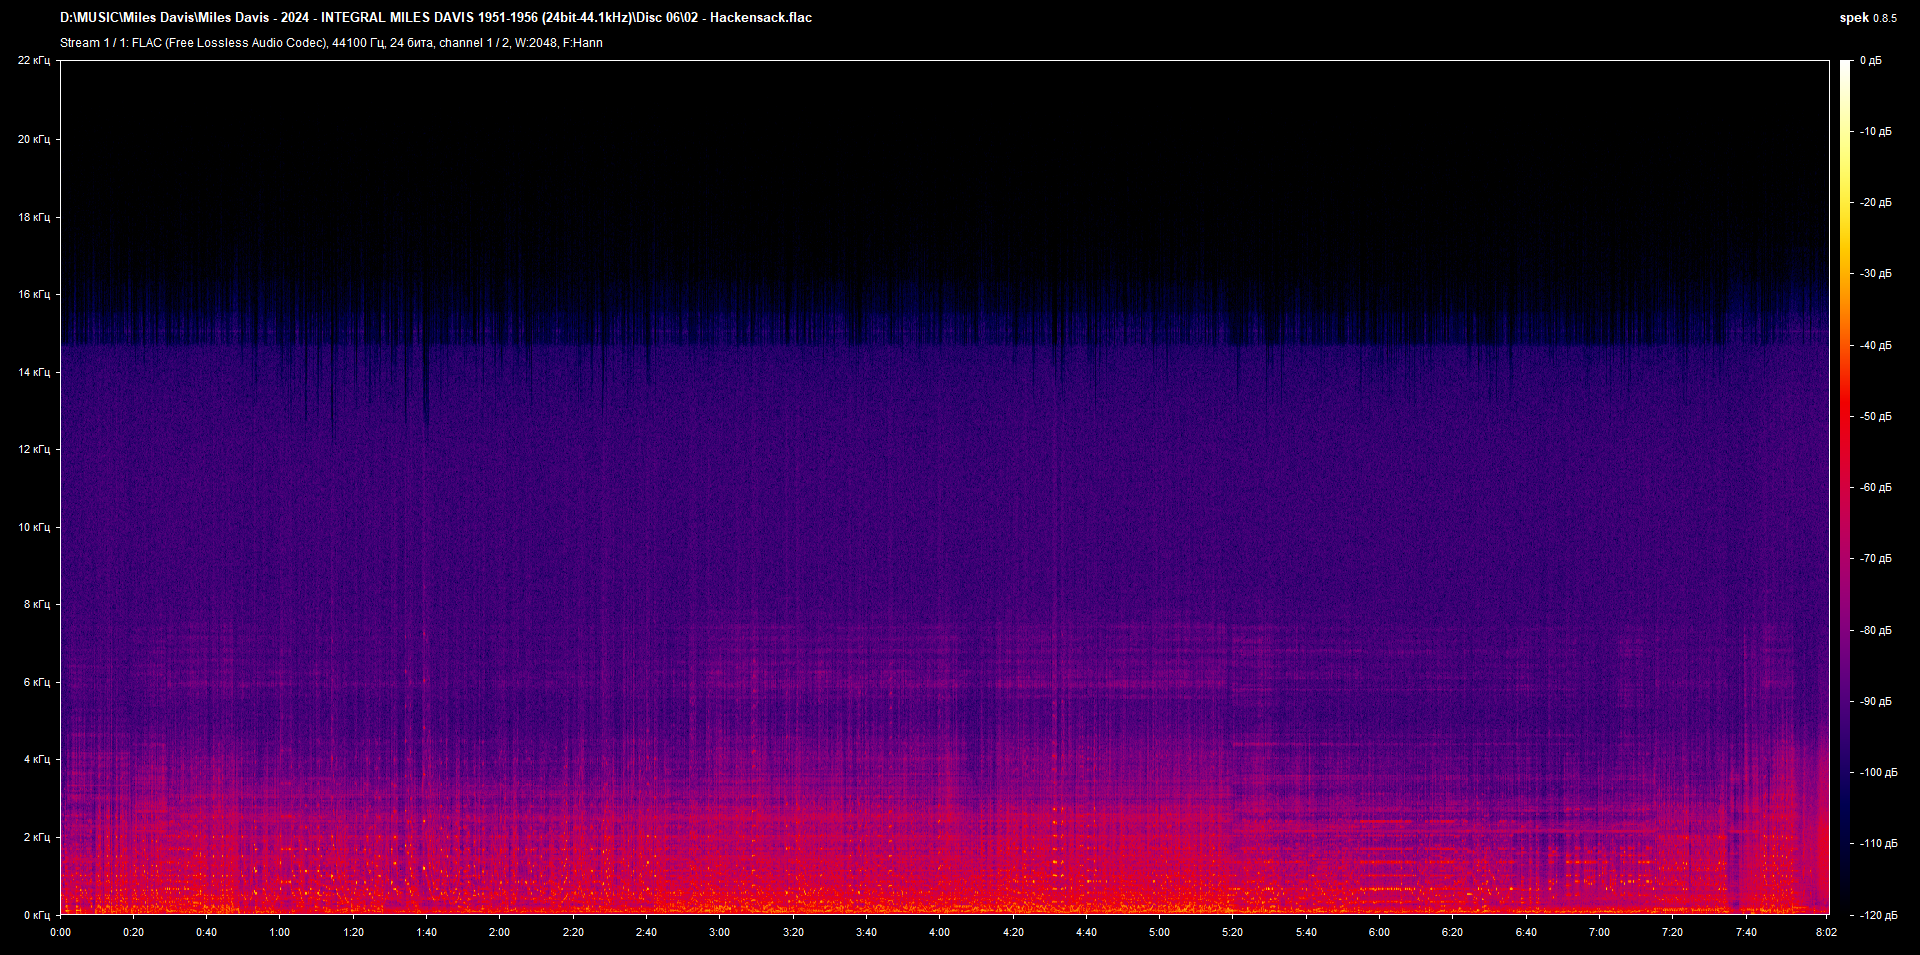Click the 8:02 end time label

pyautogui.click(x=1826, y=932)
